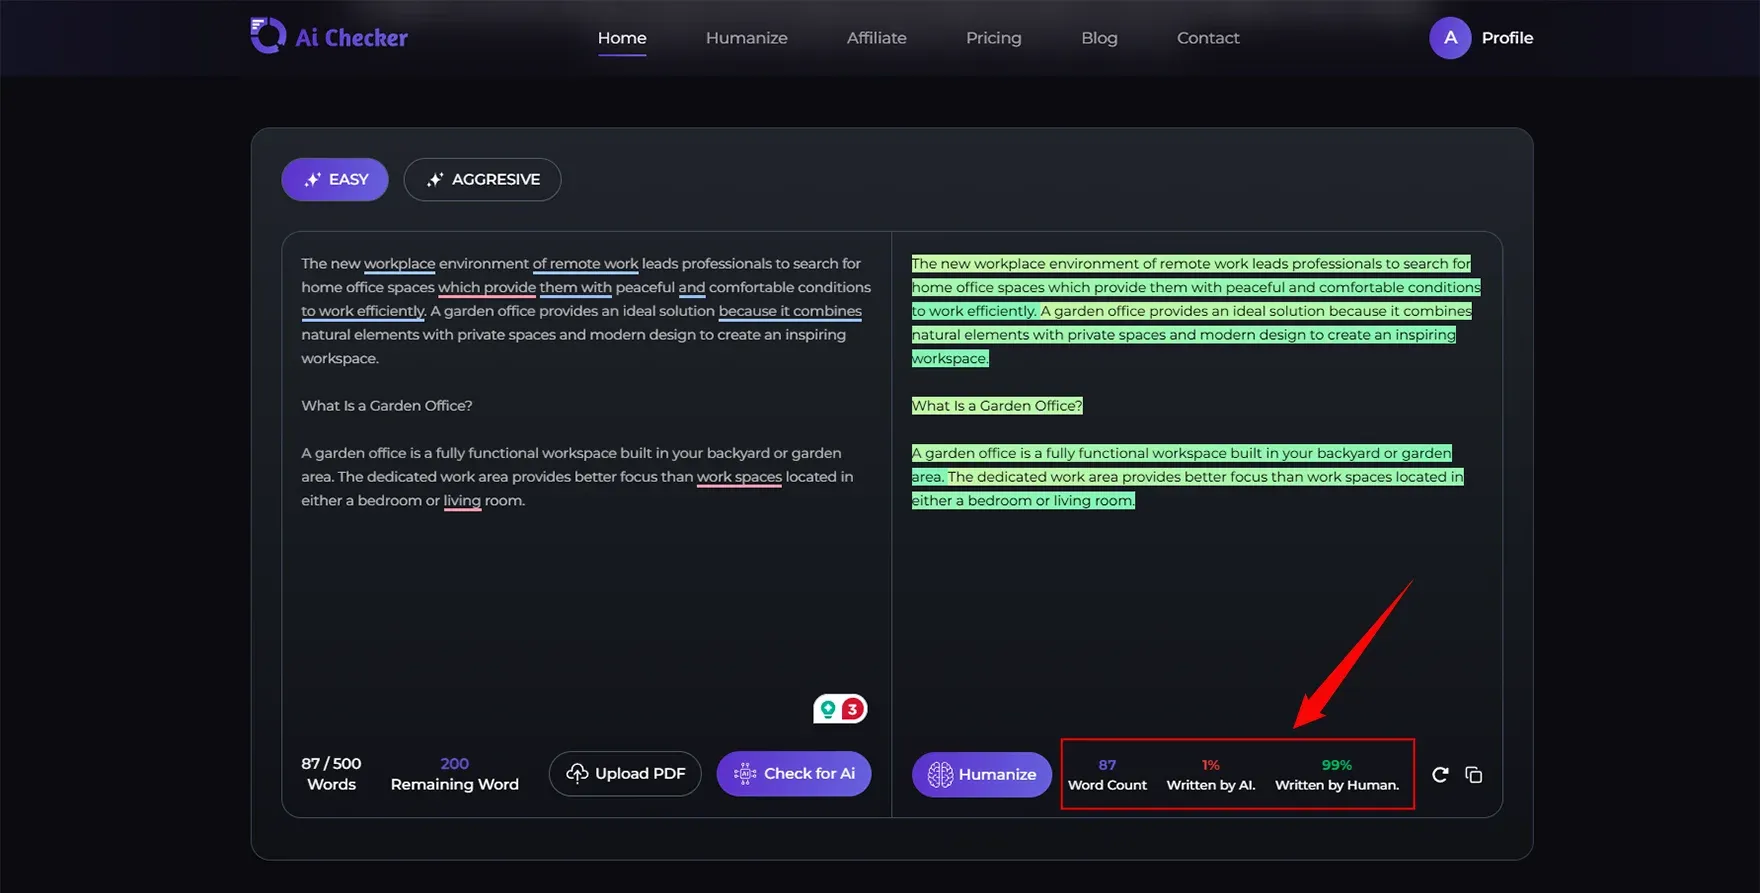Copy output with the copy icon
This screenshot has width=1760, height=893.
pyautogui.click(x=1473, y=775)
